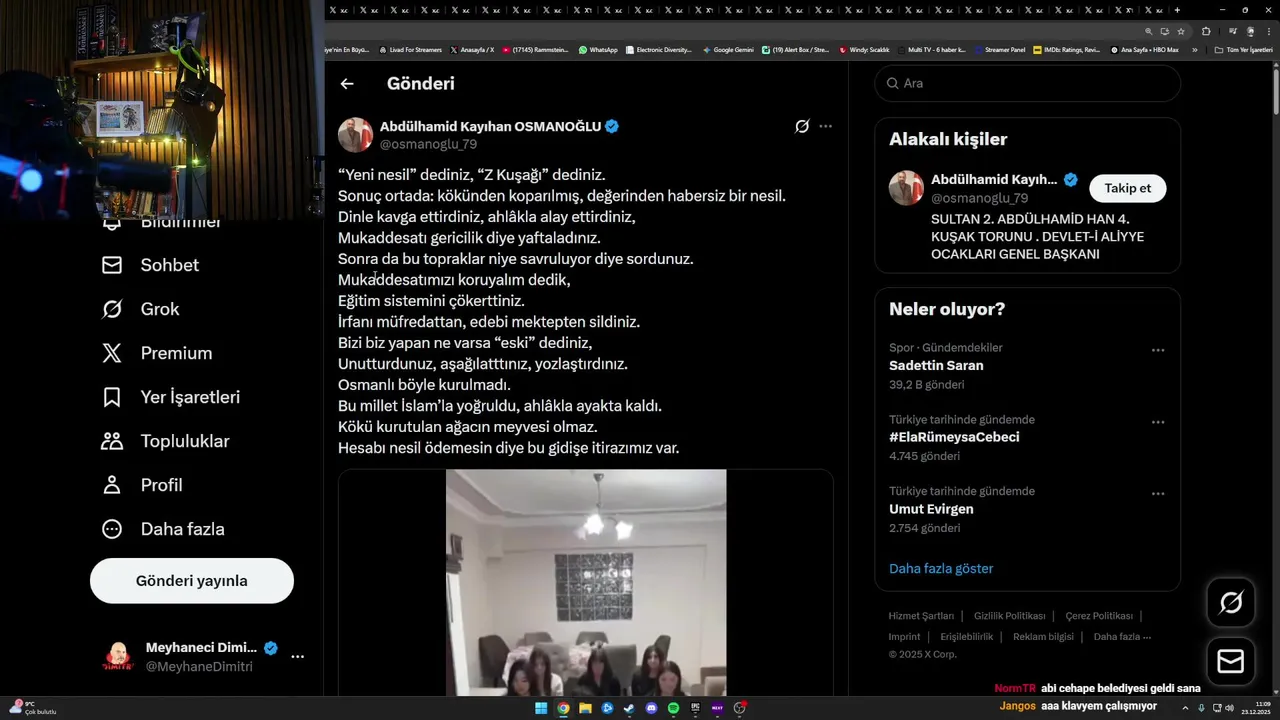Click Takip et to follow Abdülhamid Kayıhan

pos(1127,188)
